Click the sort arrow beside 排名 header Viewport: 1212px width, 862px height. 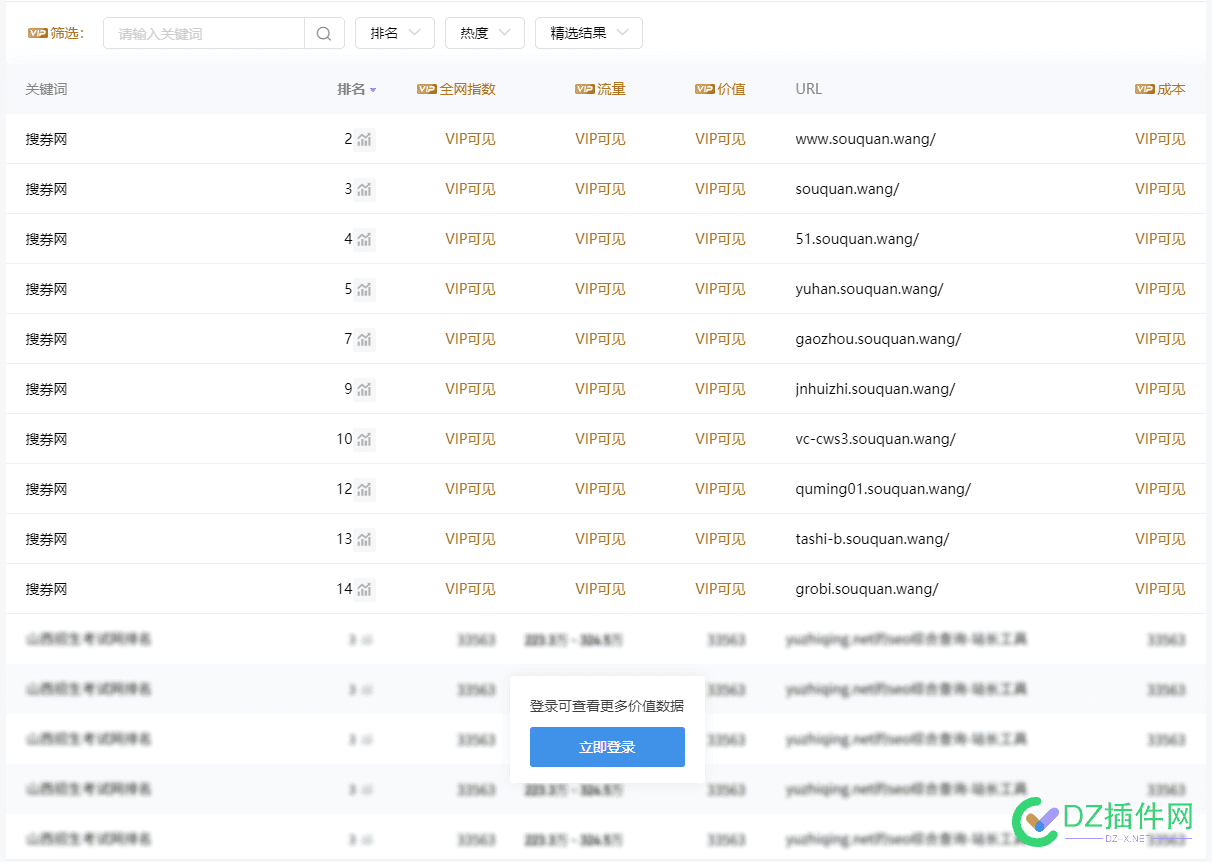tap(373, 90)
